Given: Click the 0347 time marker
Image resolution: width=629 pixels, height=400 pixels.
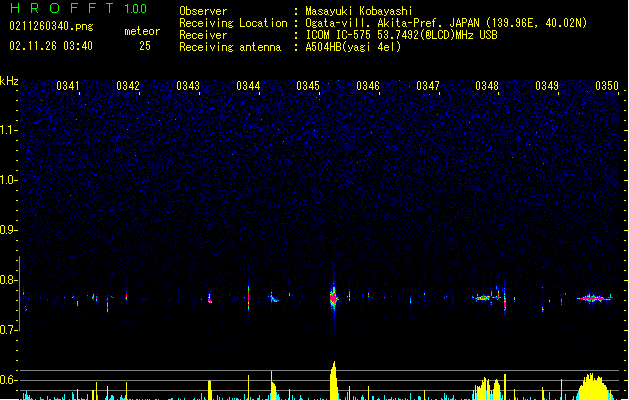Looking at the screenshot, I should (x=428, y=86).
